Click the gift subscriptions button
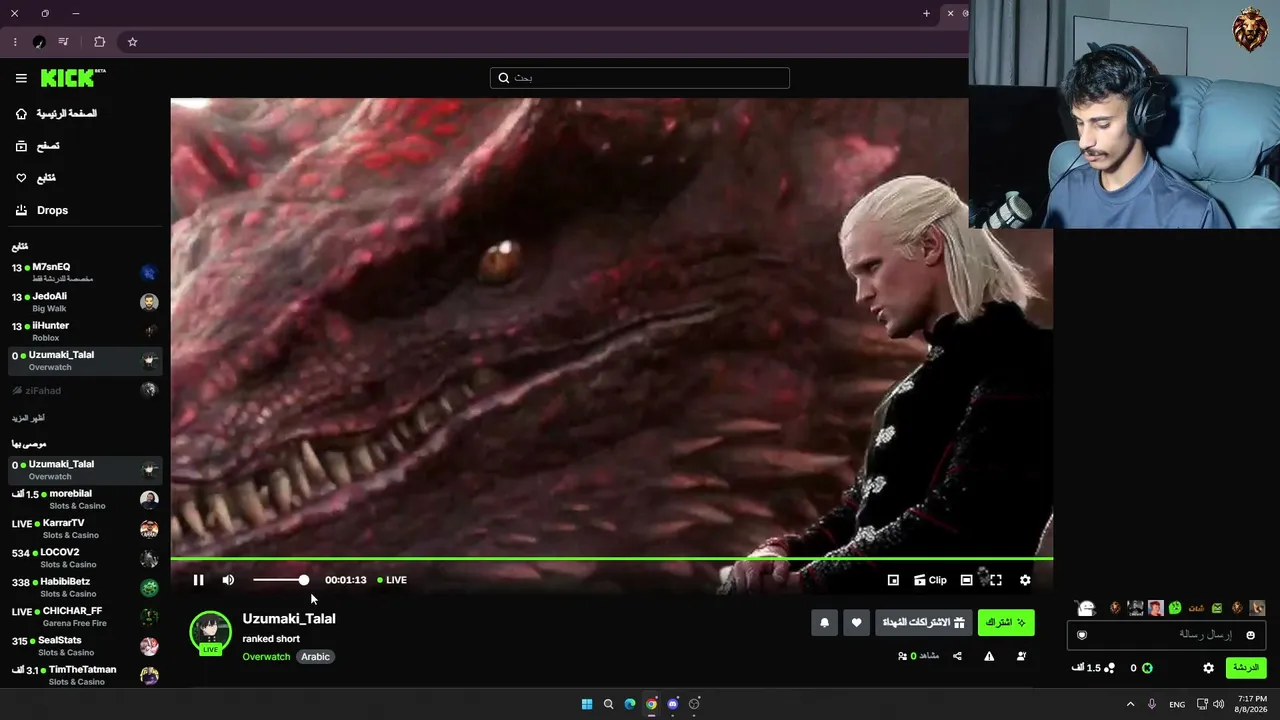This screenshot has width=1280, height=720. point(924,623)
